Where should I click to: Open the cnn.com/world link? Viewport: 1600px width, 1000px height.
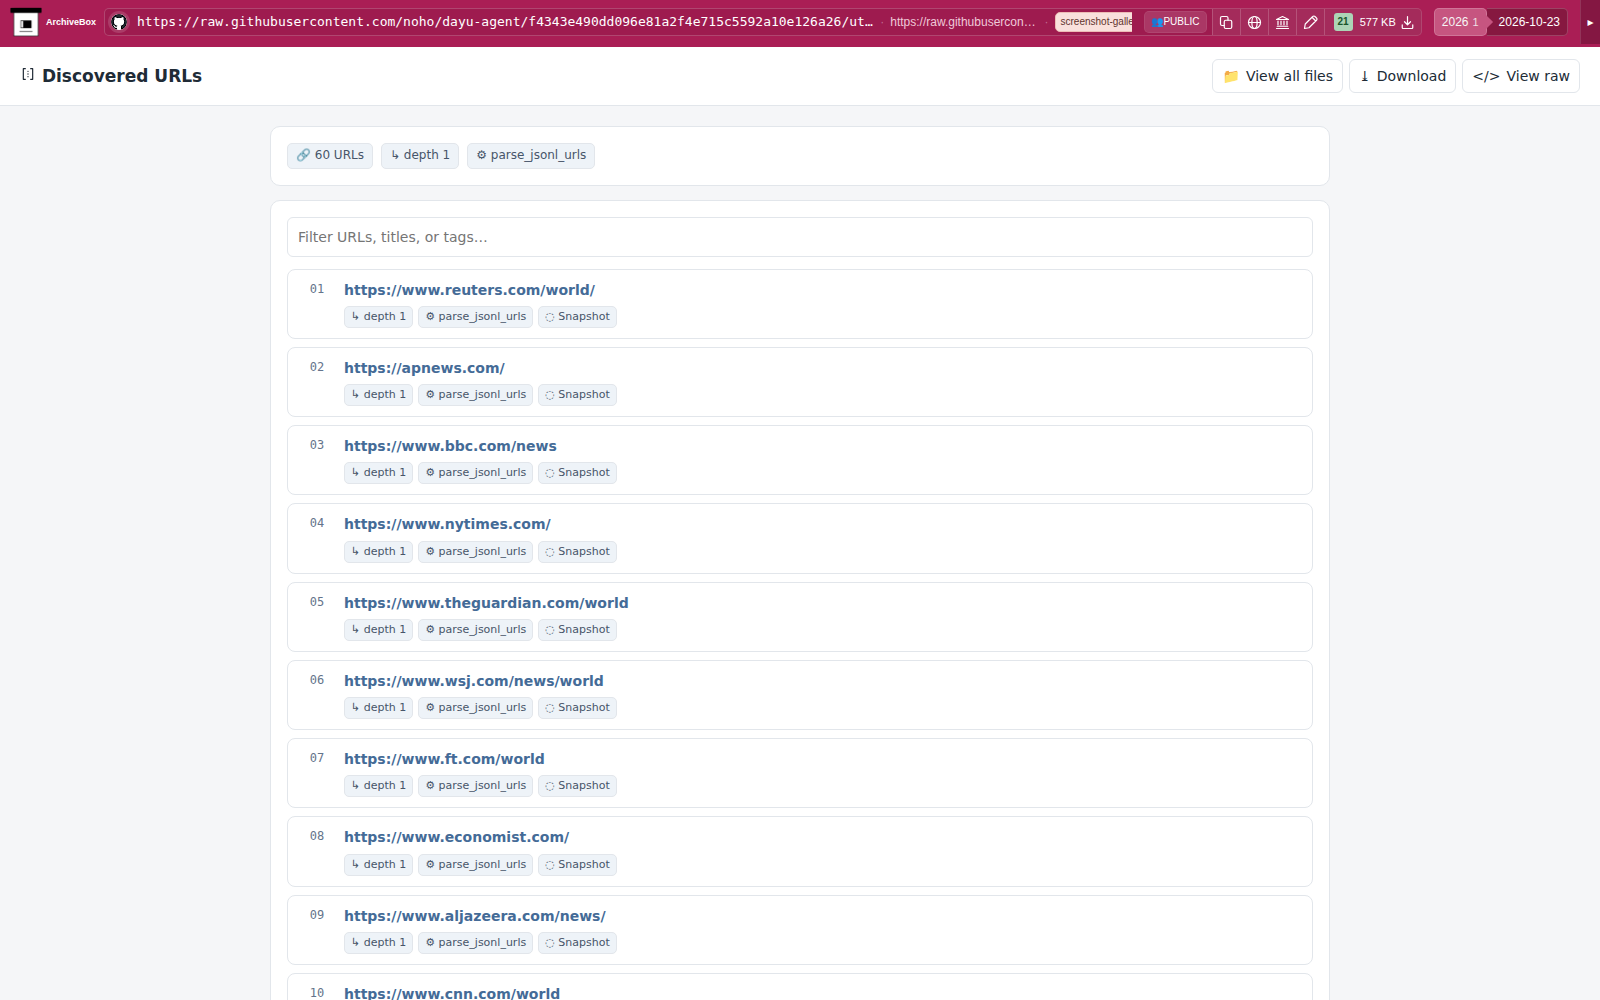(x=452, y=993)
